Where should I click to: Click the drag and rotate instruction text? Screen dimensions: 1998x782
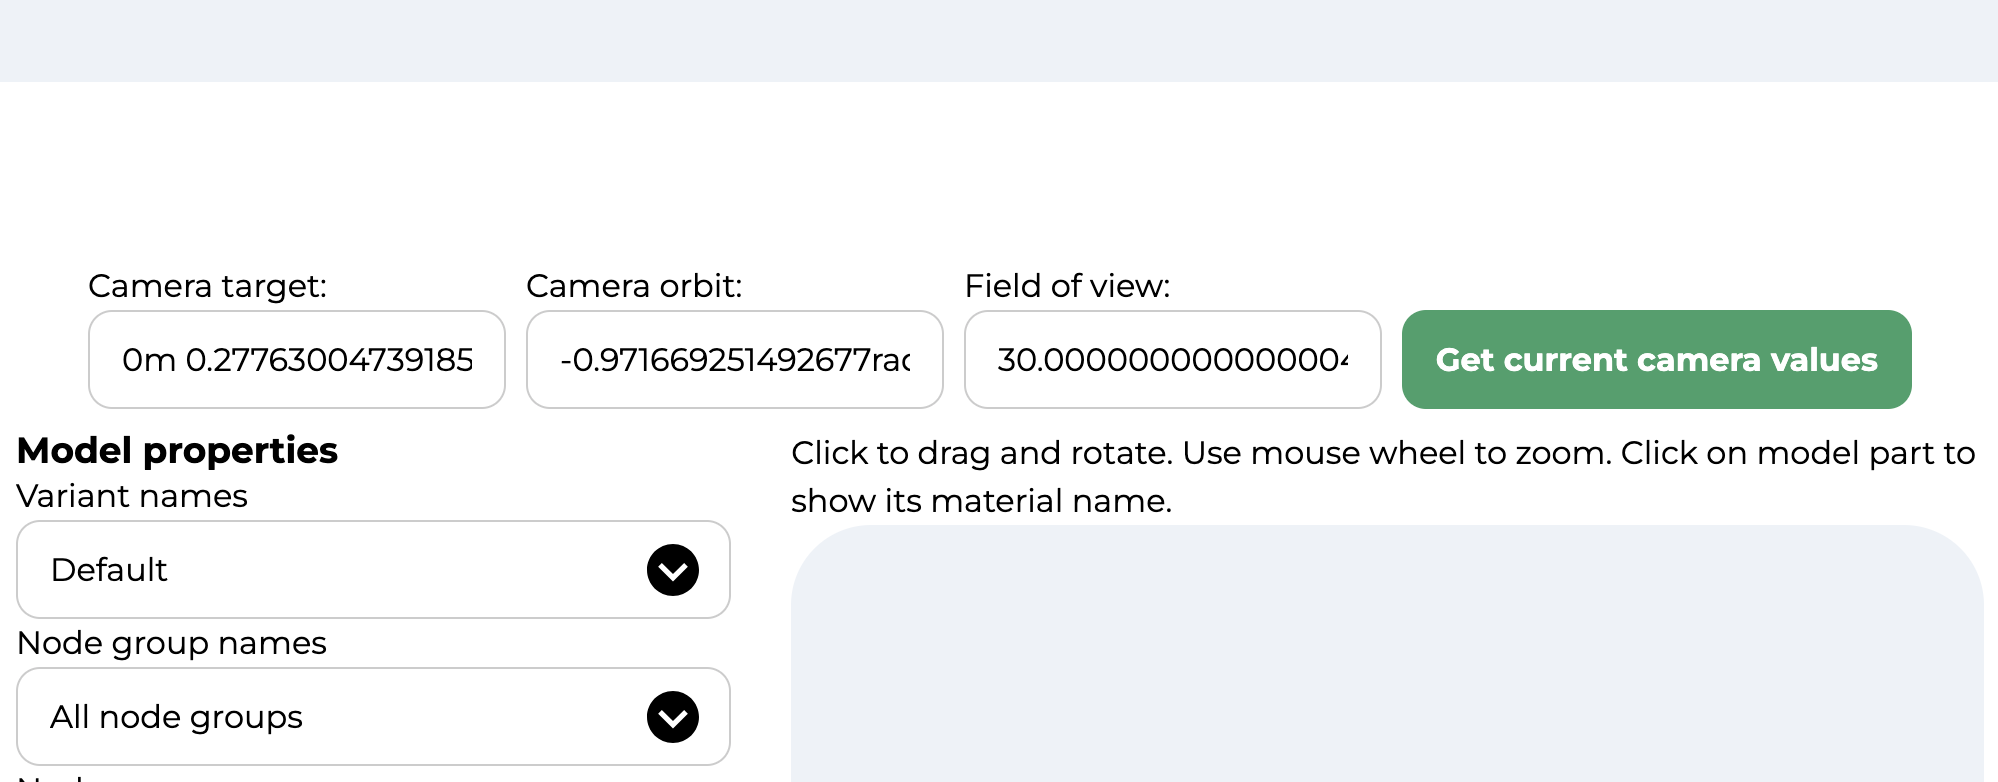pos(1382,454)
